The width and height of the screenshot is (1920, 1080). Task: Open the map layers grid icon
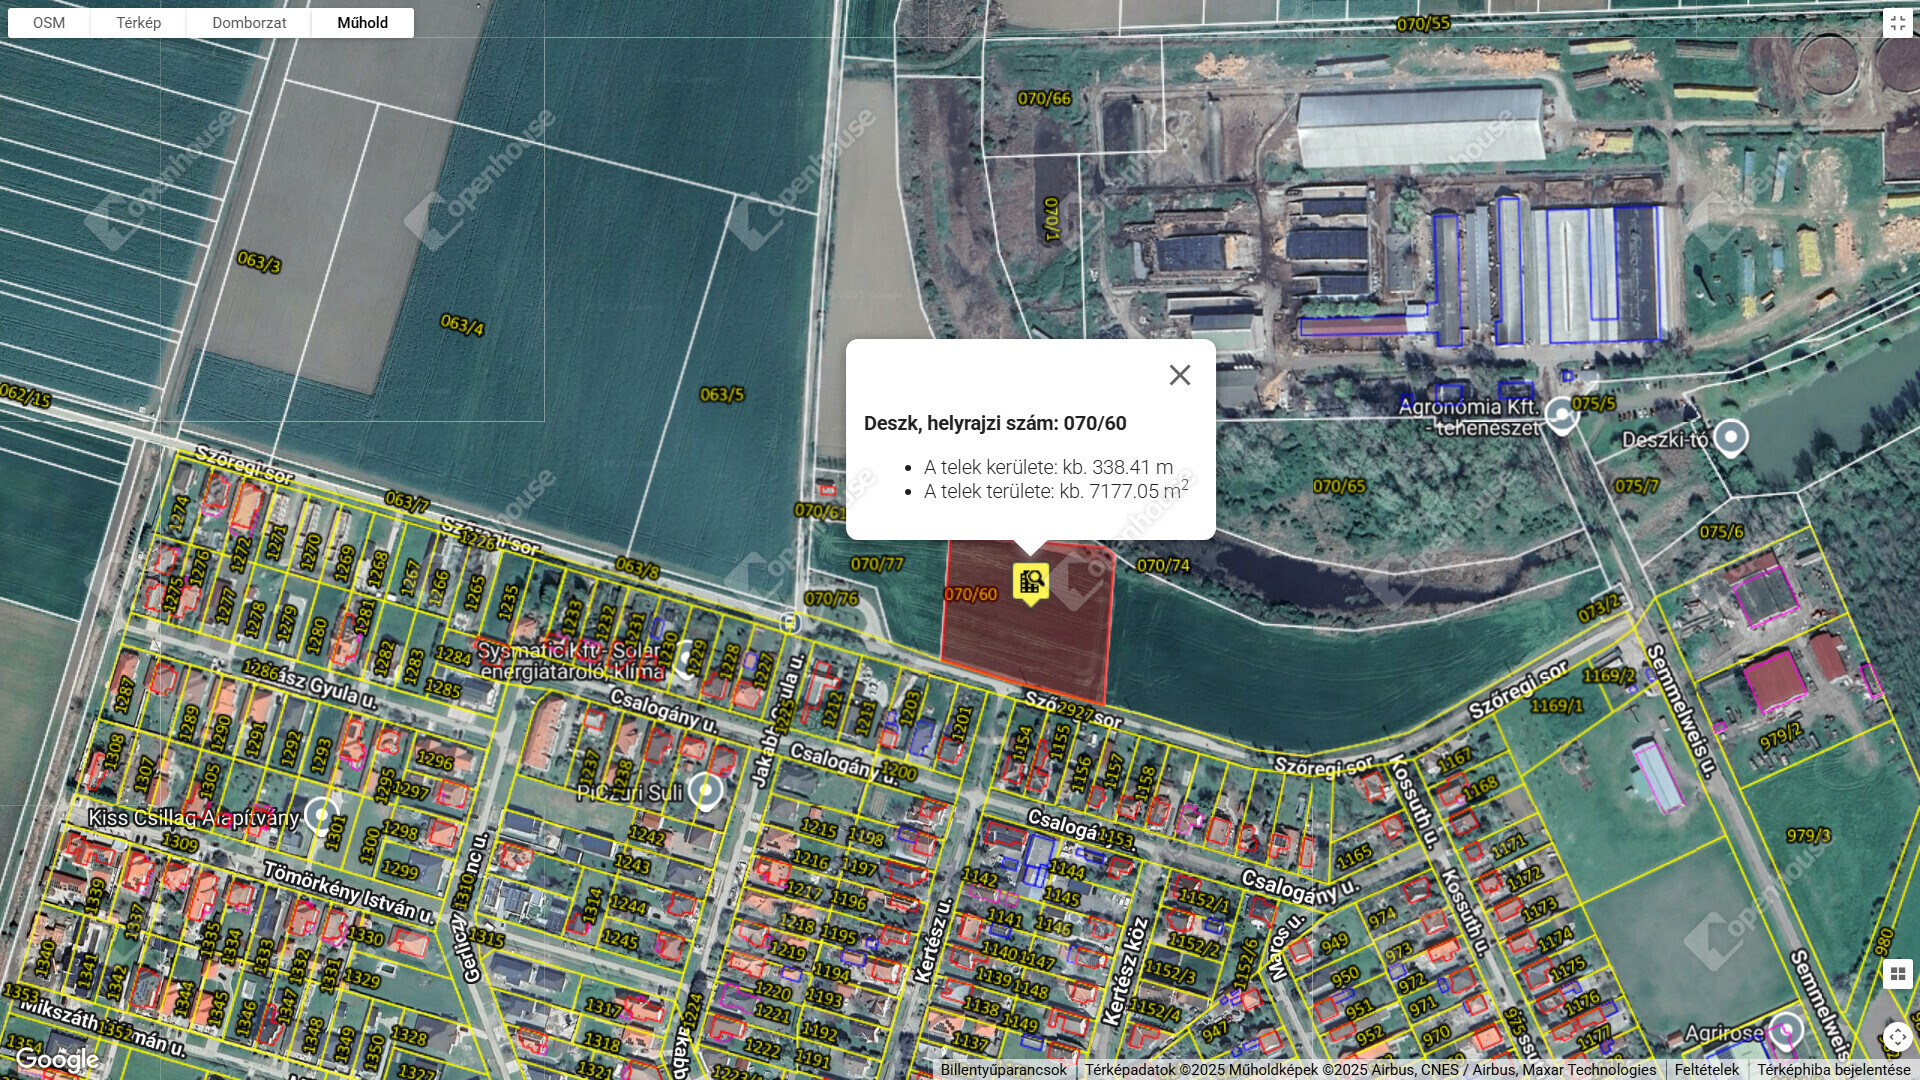click(1897, 973)
